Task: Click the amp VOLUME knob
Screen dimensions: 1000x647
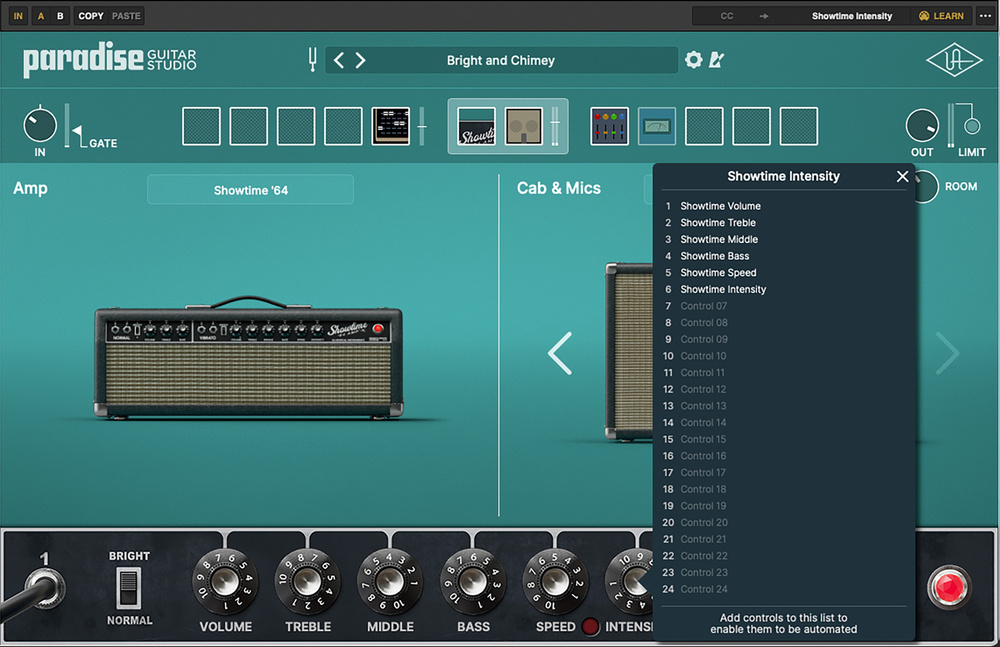Action: click(225, 582)
